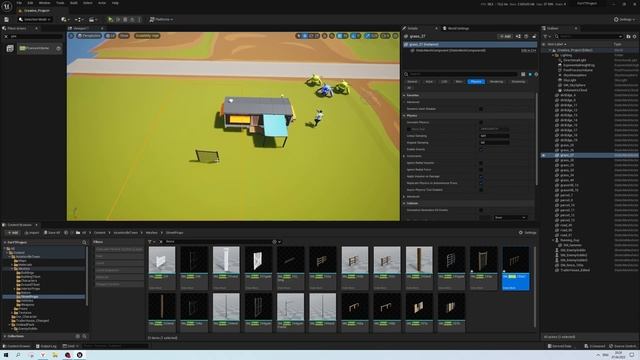Open the Build menu
640x360 pixels.
pyautogui.click(x=73, y=3)
